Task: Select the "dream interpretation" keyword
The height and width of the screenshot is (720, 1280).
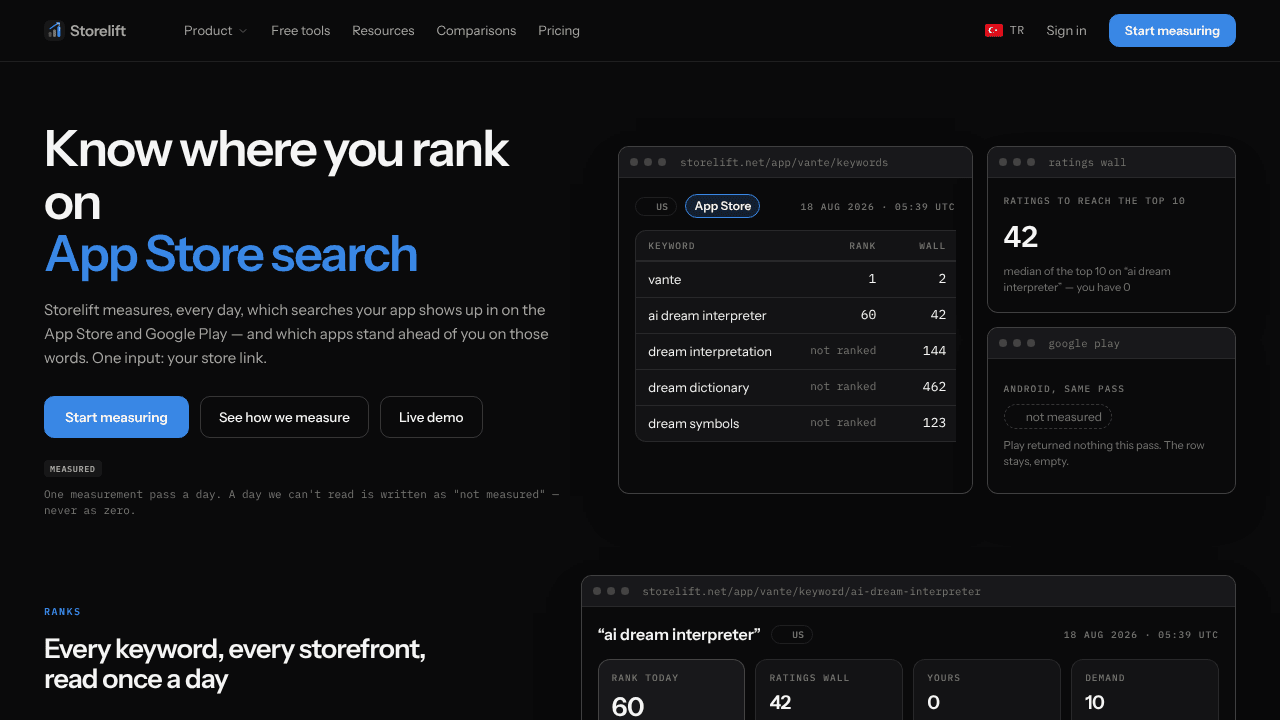Action: tap(710, 352)
